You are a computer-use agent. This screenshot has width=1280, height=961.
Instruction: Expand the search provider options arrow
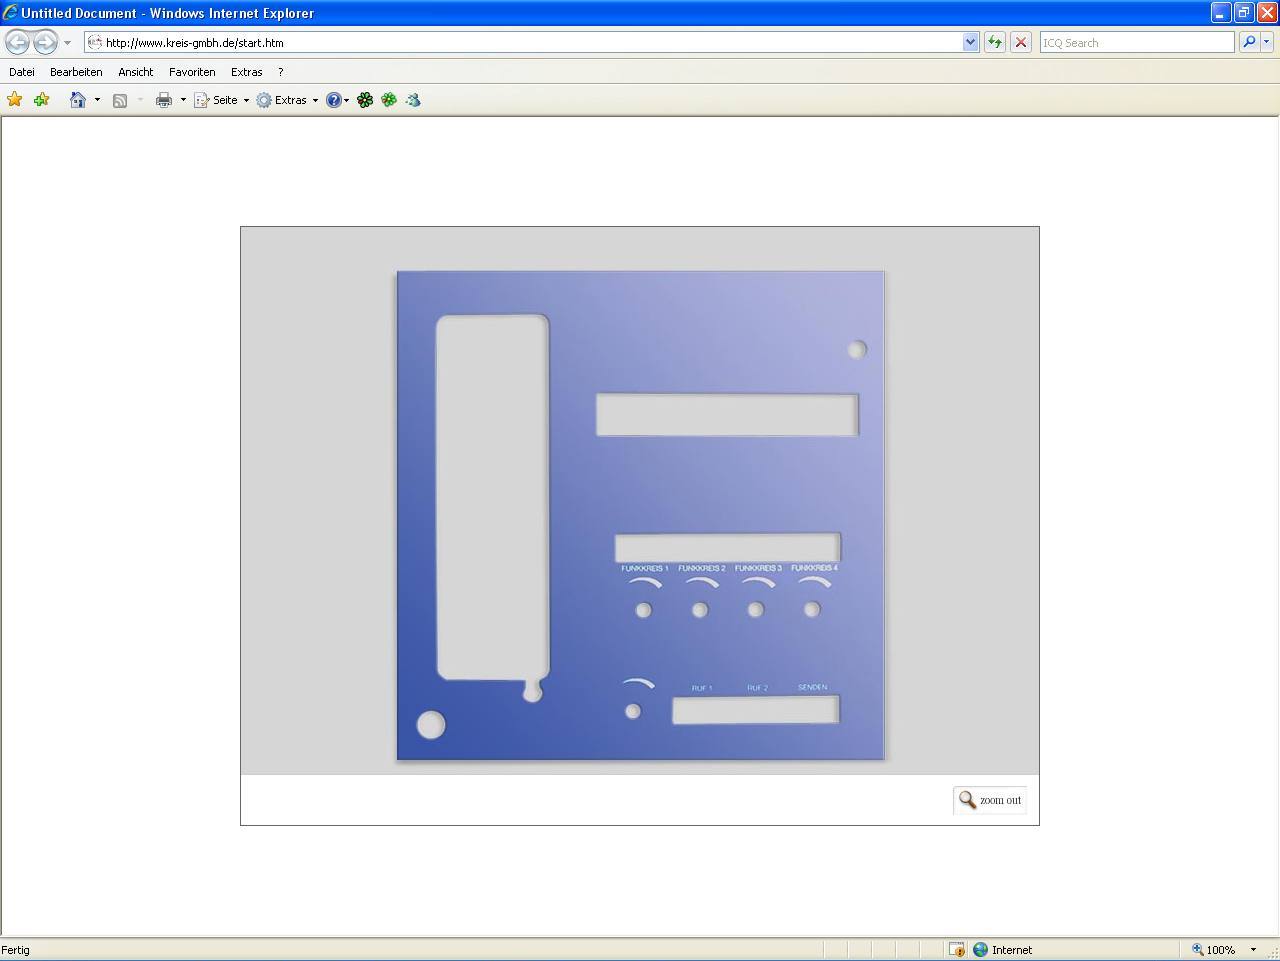1267,42
